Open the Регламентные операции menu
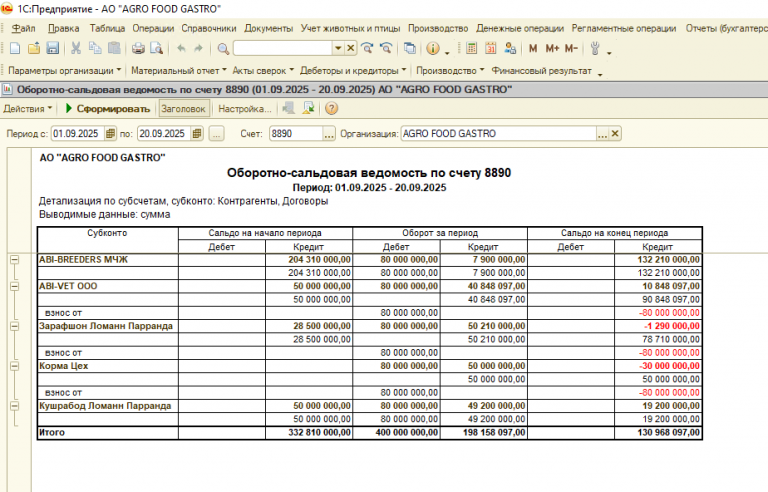Screen dimensions: 768x492 624,28
